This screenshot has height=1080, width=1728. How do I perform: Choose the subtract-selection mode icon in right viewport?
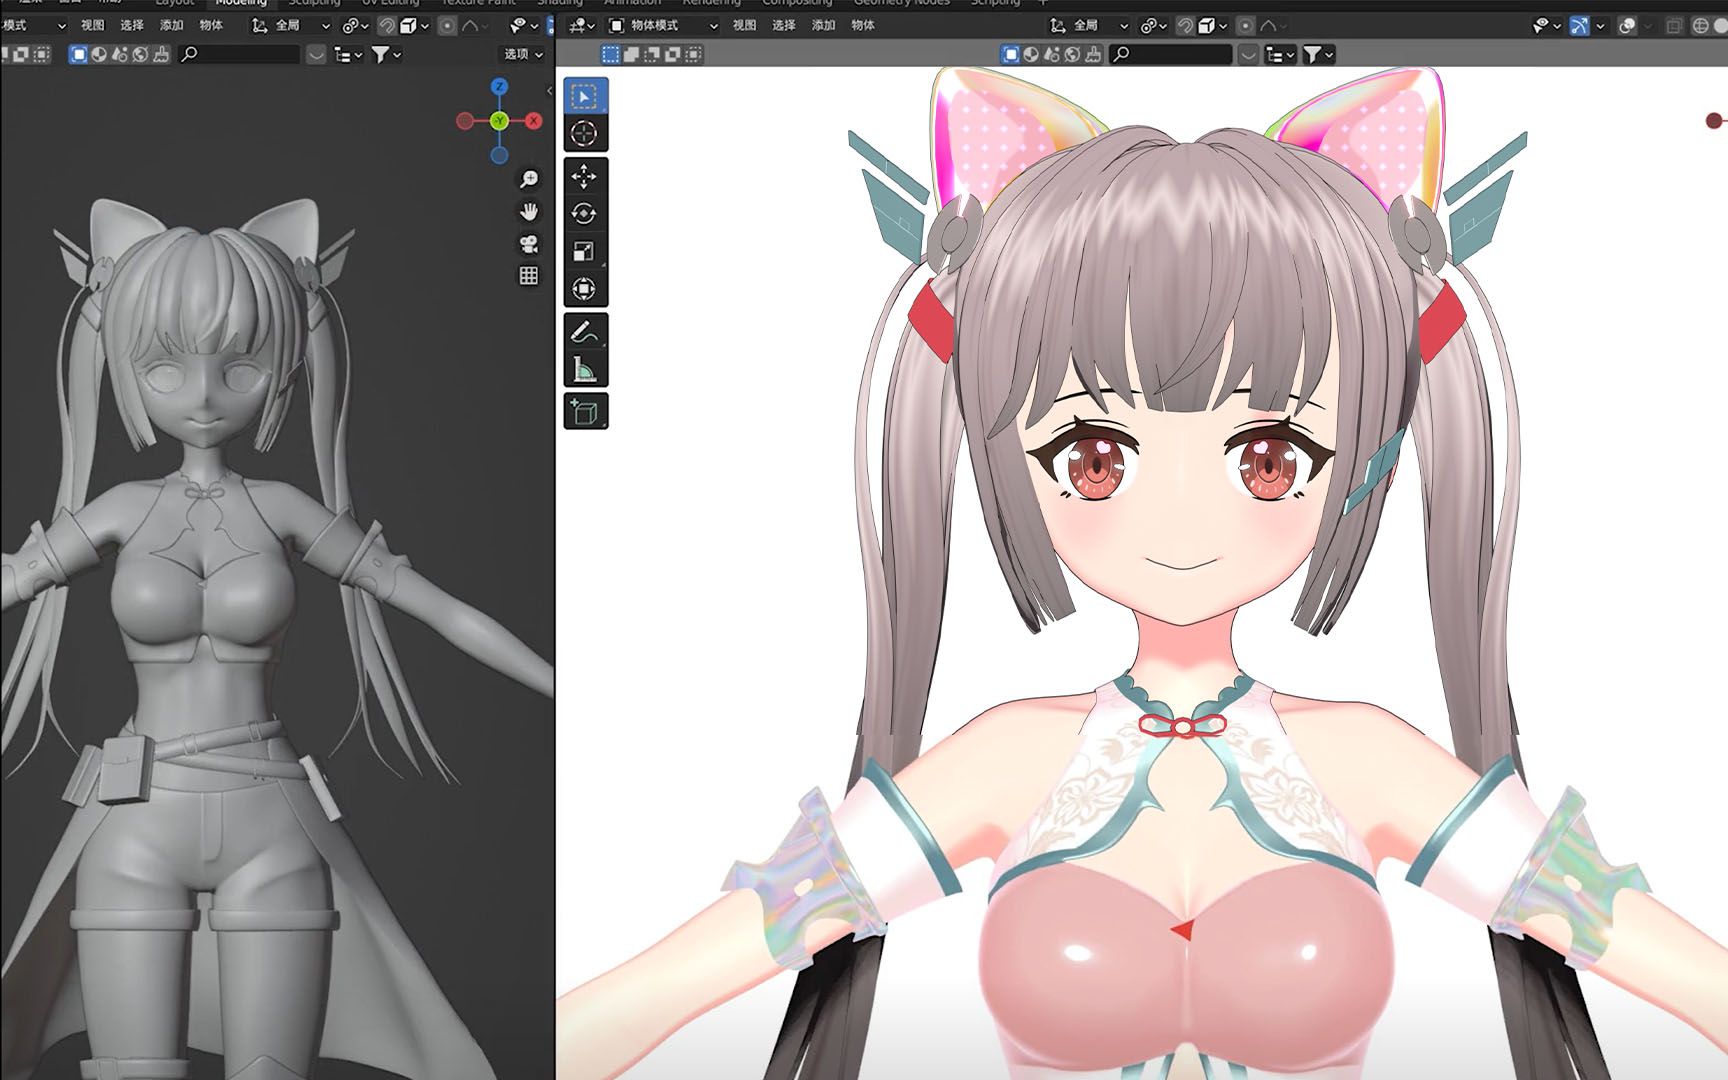[652, 54]
